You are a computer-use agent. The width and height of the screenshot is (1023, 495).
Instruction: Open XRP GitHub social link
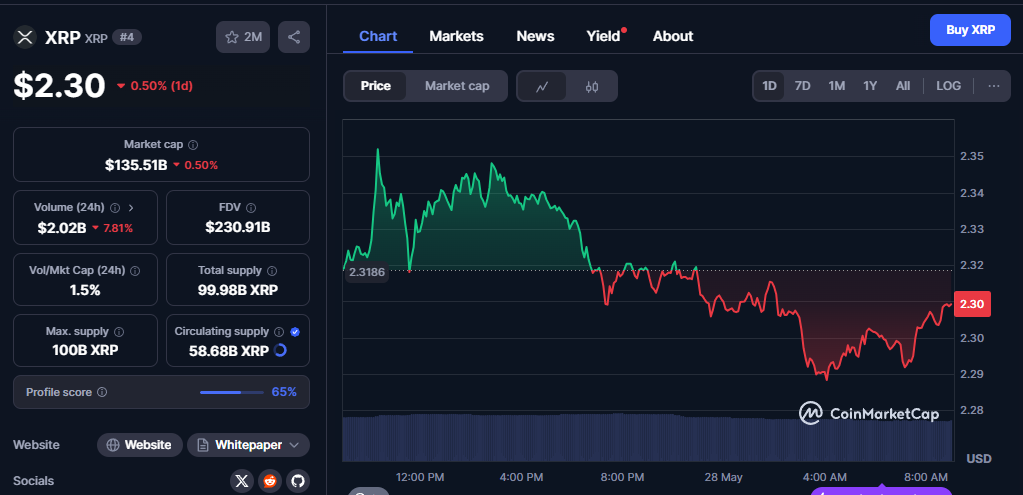pos(298,481)
